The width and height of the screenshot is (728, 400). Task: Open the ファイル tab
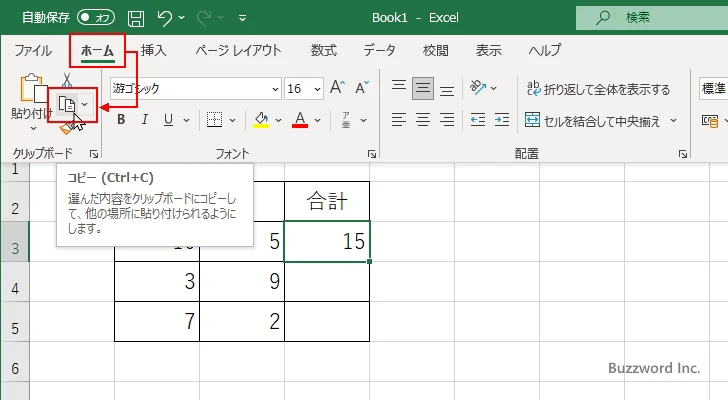tap(33, 50)
